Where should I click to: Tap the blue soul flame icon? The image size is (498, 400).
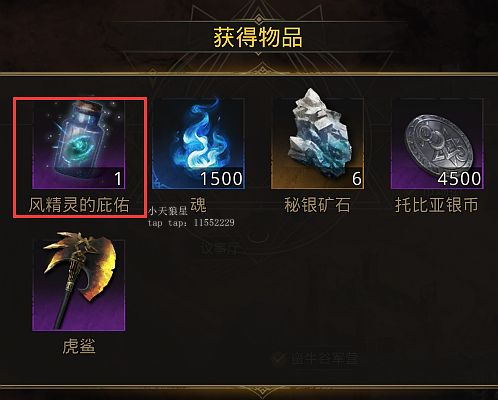[198, 144]
